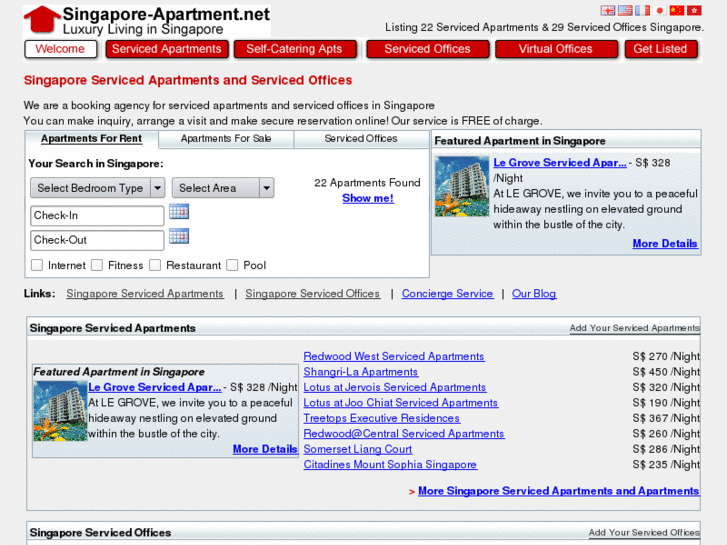Screen dimensions: 727x545
Task: Open the Check-Out calendar picker icon
Action: point(179,236)
